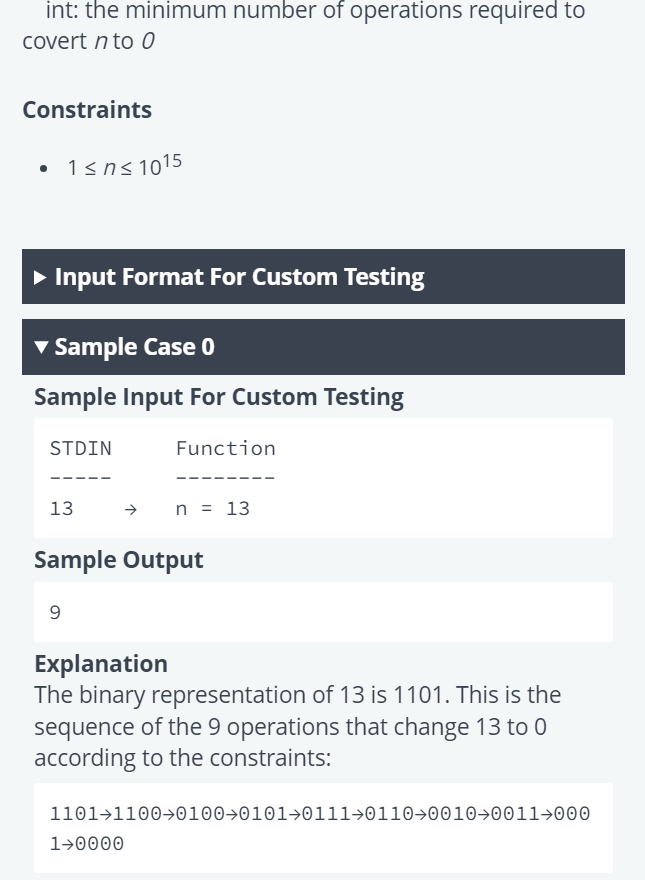Click the arrow symbol between 13 and n
This screenshot has height=880, width=645.
(x=130, y=509)
